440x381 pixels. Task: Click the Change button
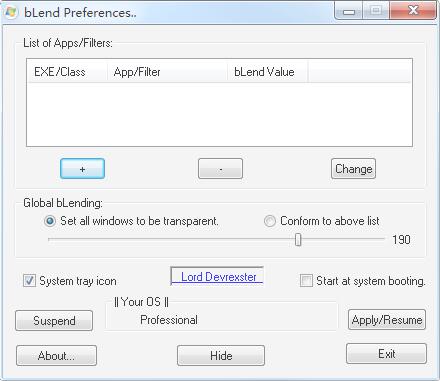(353, 169)
